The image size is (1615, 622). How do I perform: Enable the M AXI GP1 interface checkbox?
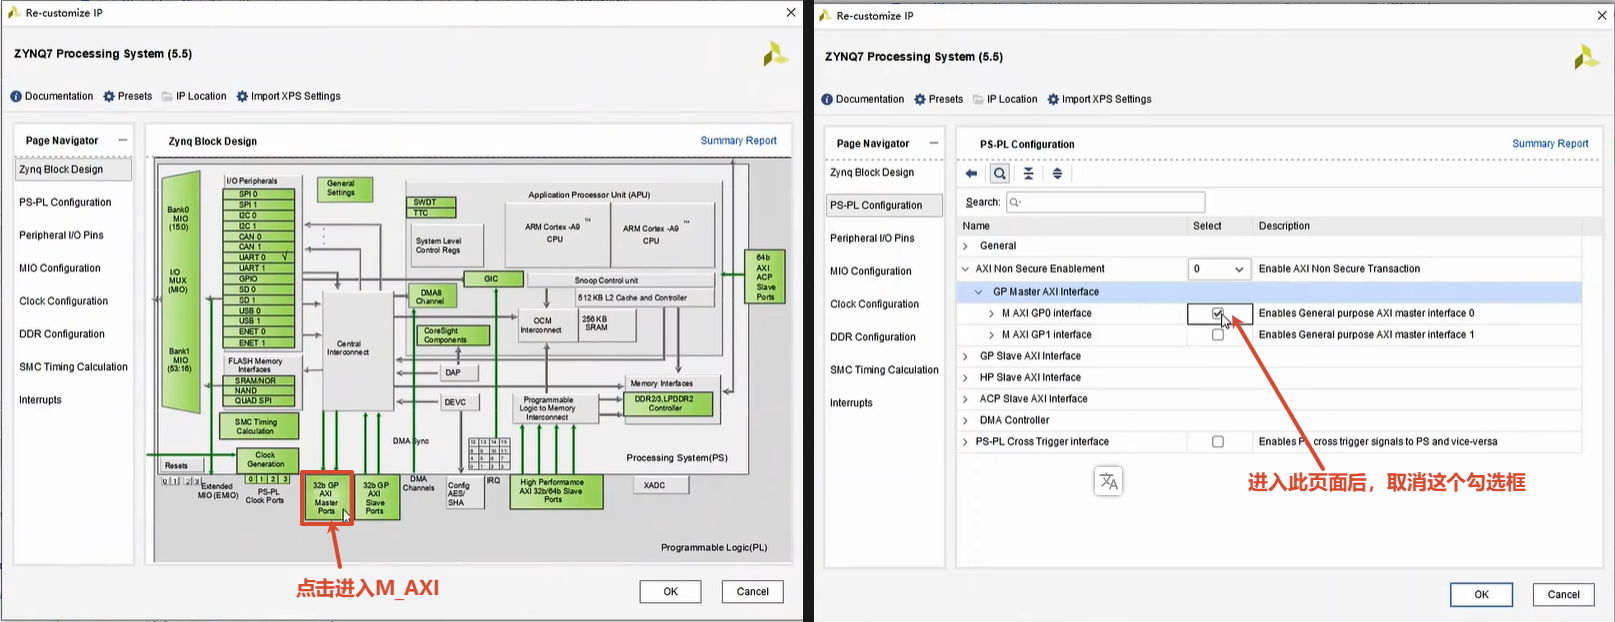pos(1217,335)
